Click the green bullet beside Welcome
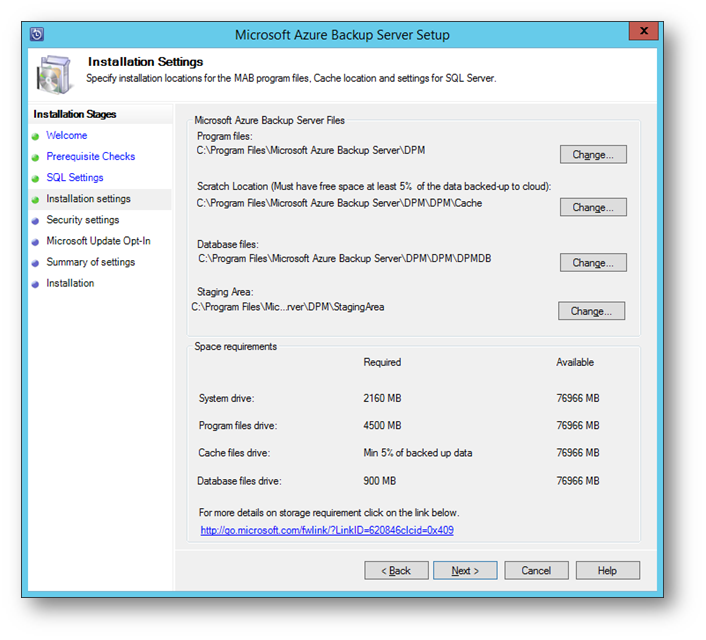Image resolution: width=706 pixels, height=640 pixels. [36, 136]
